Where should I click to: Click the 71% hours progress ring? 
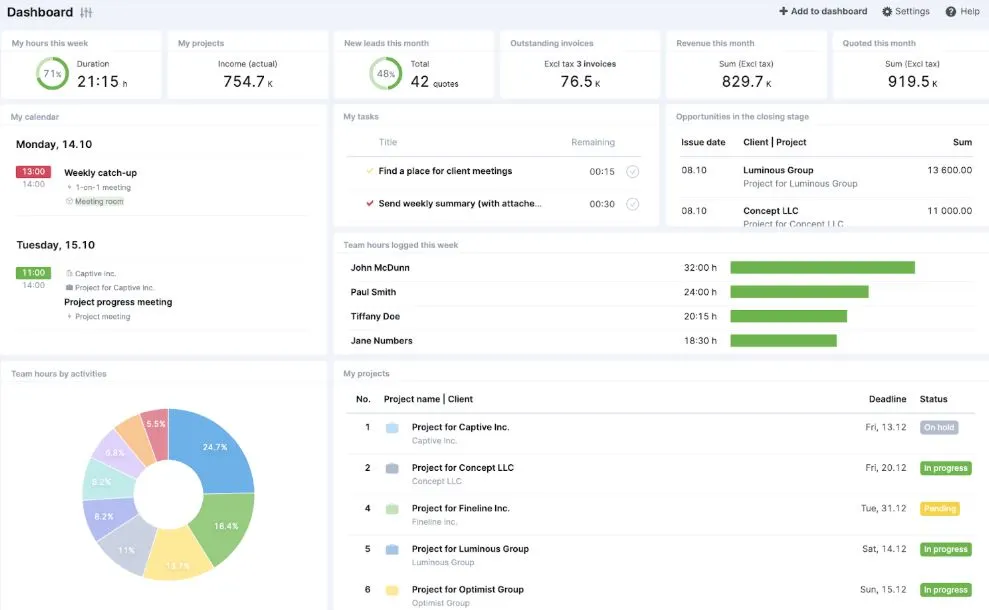tap(52, 73)
